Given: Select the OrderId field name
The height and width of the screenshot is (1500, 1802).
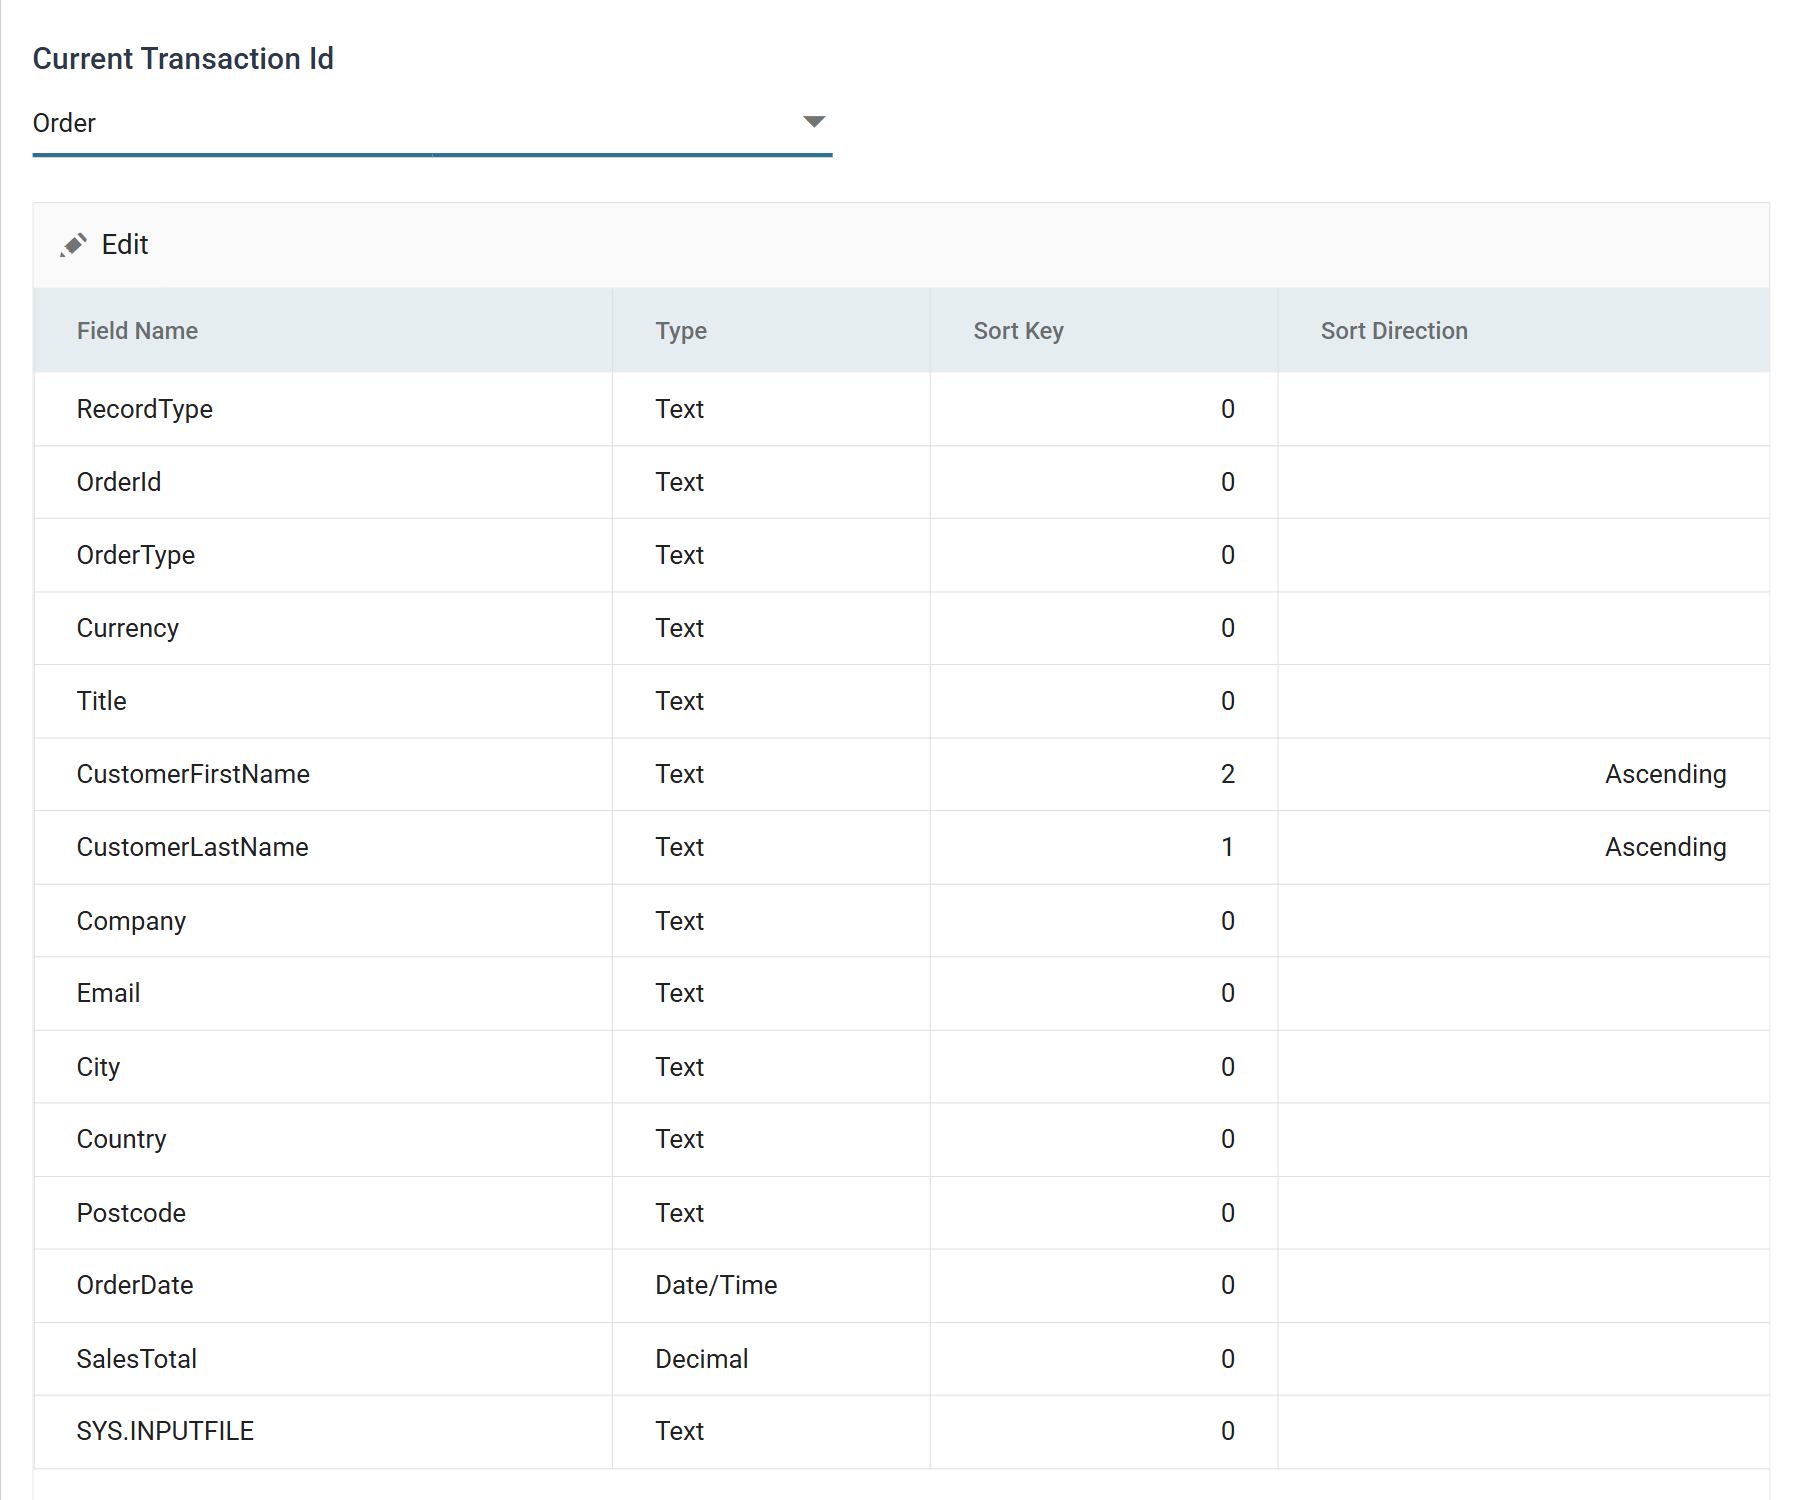Looking at the screenshot, I should coord(119,482).
